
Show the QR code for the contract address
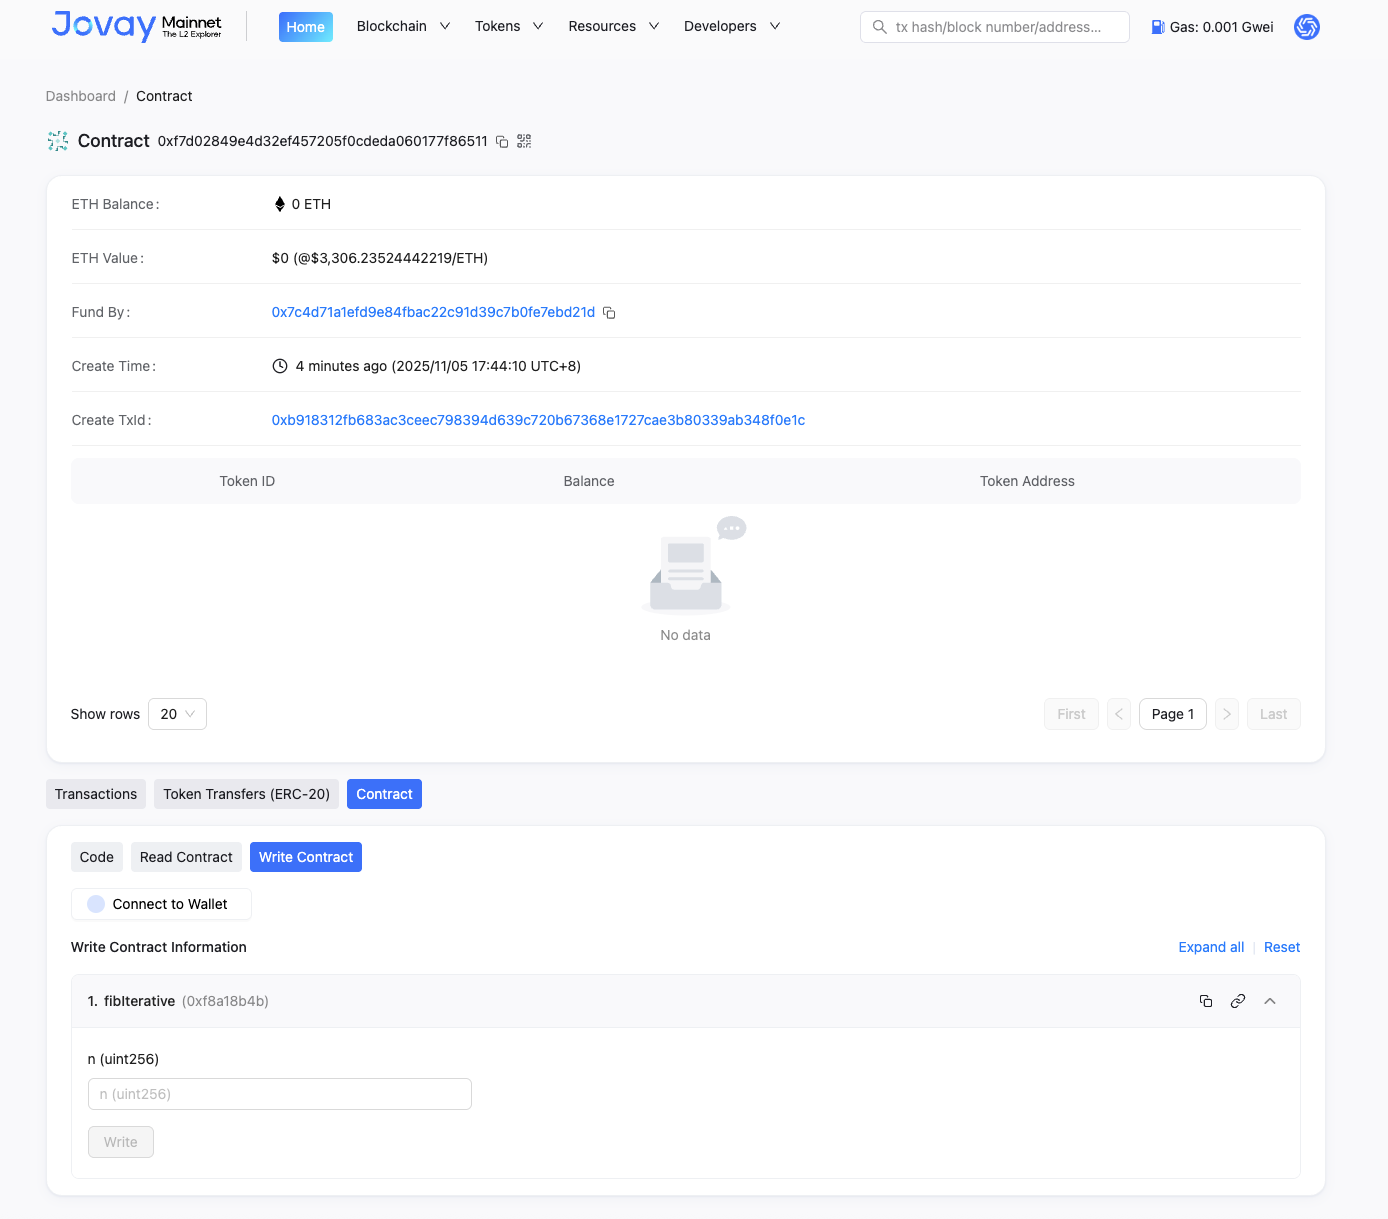click(x=524, y=141)
